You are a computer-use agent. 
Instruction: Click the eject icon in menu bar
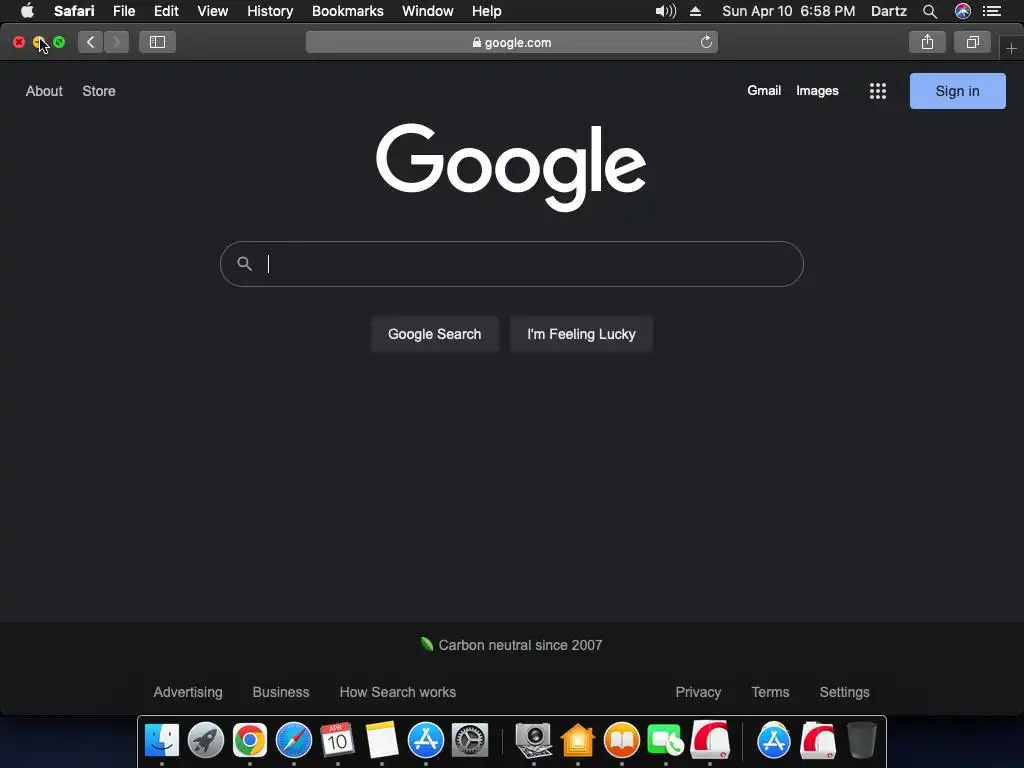coord(696,11)
